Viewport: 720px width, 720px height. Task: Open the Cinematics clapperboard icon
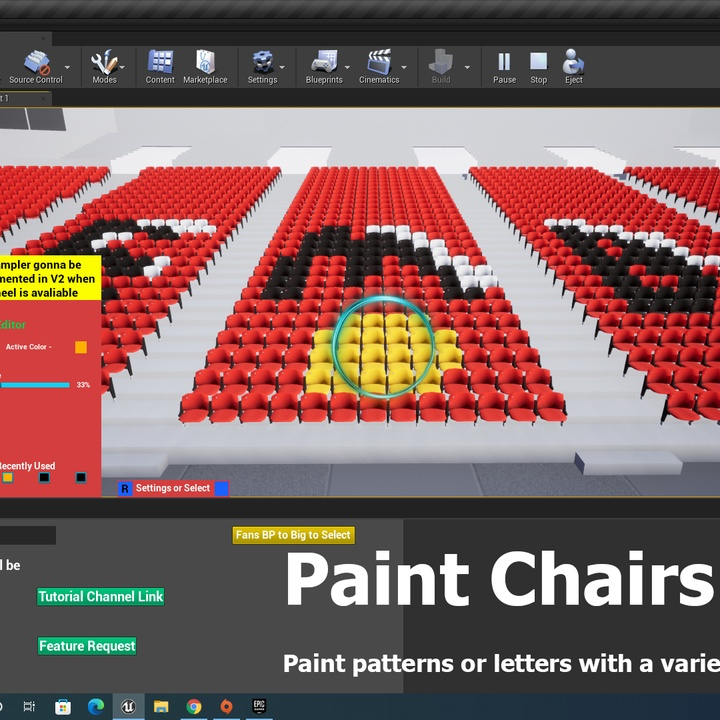click(x=379, y=67)
